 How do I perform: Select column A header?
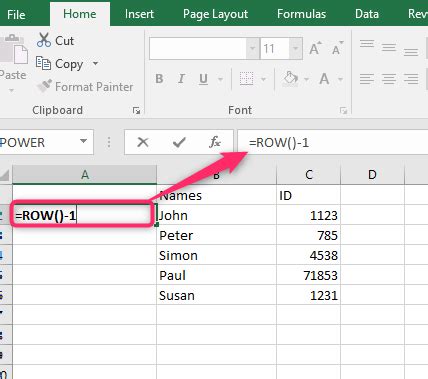point(85,174)
